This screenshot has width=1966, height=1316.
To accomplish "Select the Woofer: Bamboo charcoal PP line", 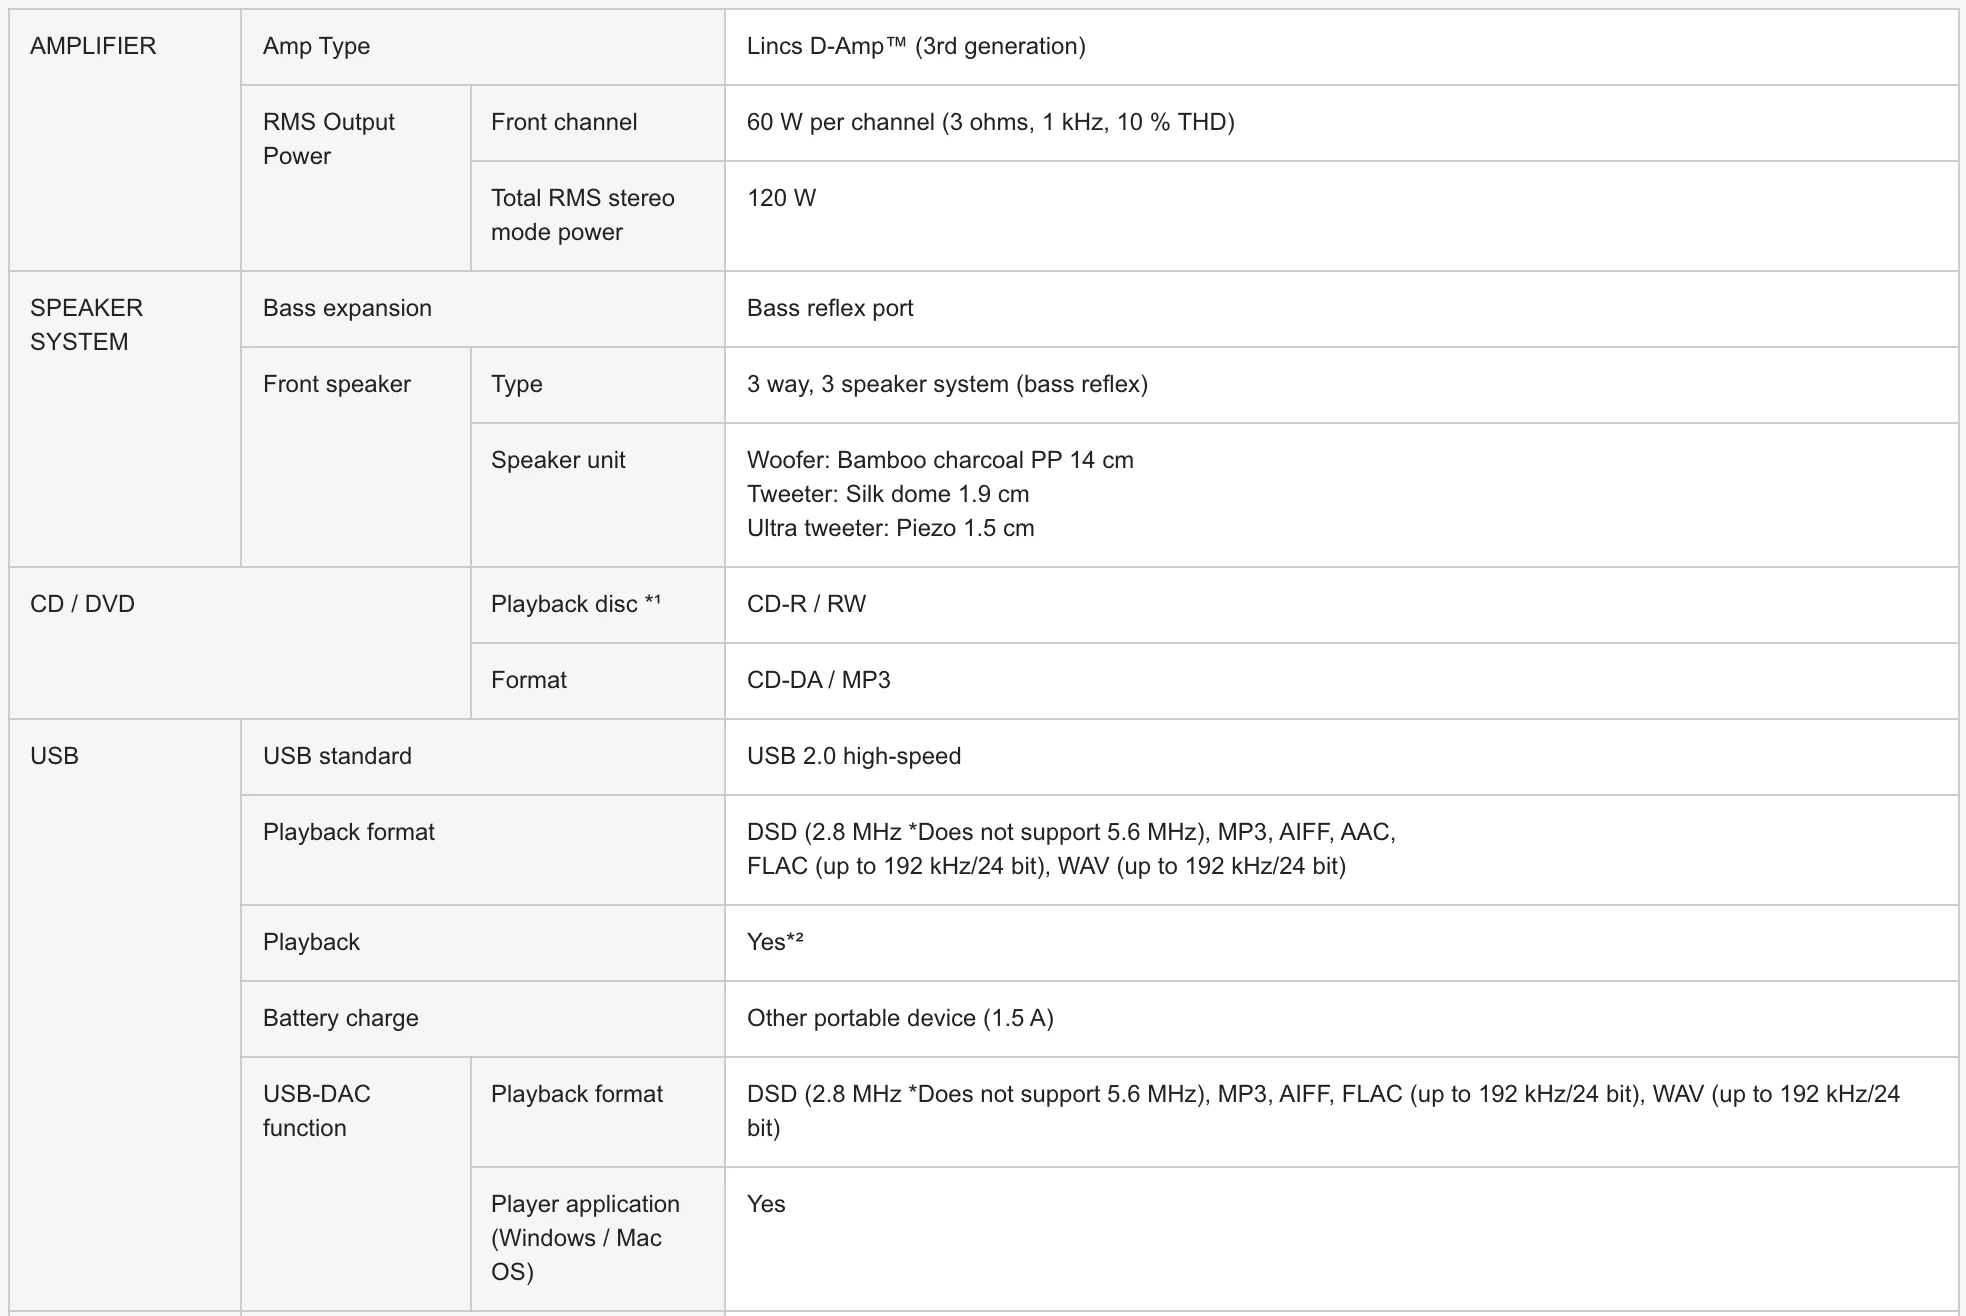I will point(940,460).
